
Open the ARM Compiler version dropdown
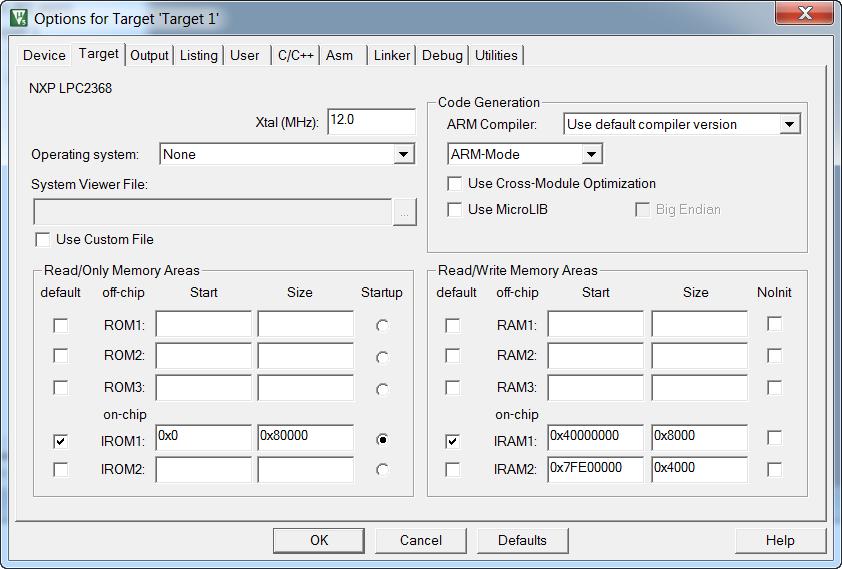click(682, 125)
